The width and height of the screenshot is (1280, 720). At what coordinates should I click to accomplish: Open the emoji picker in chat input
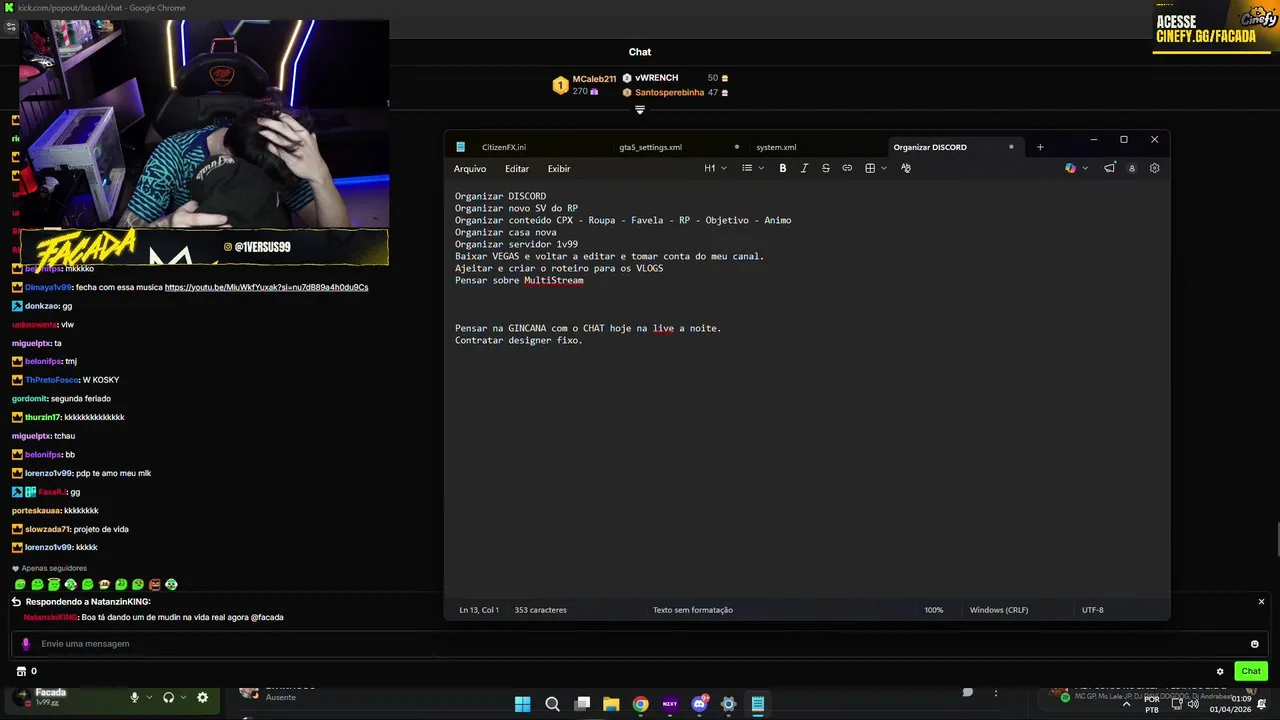click(x=1254, y=644)
